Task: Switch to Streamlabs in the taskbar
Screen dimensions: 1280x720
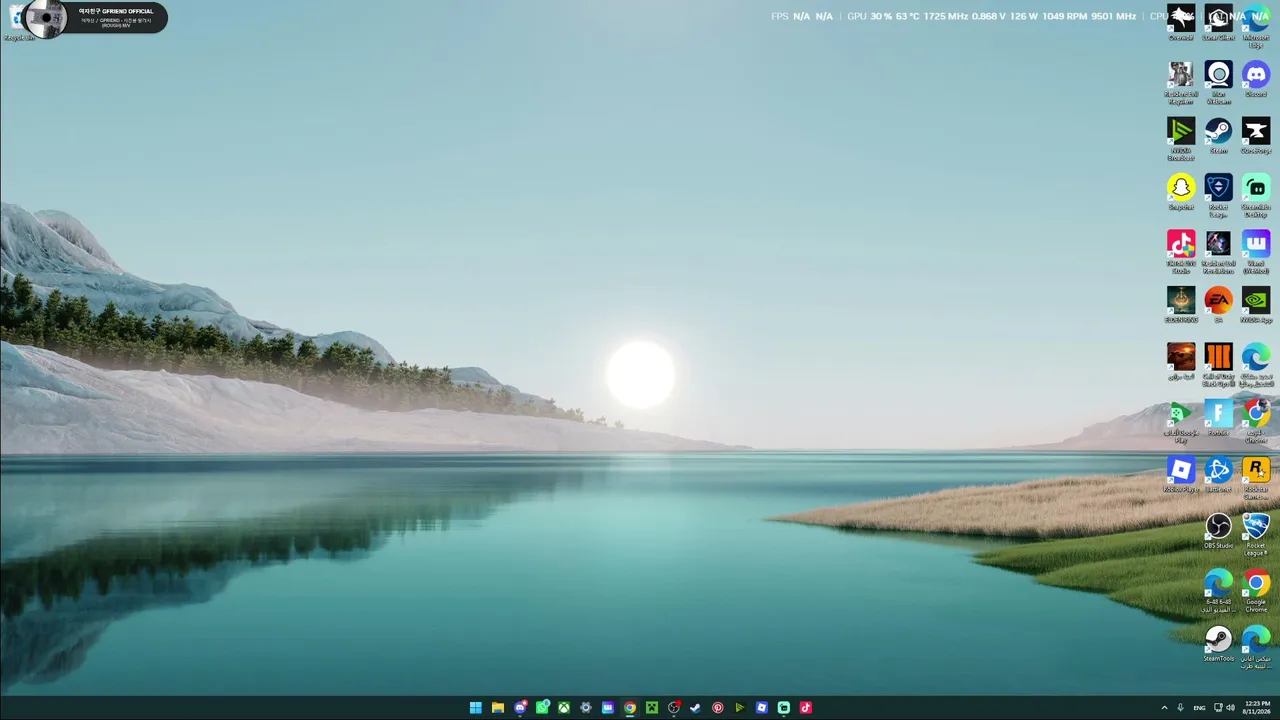Action: (x=784, y=708)
